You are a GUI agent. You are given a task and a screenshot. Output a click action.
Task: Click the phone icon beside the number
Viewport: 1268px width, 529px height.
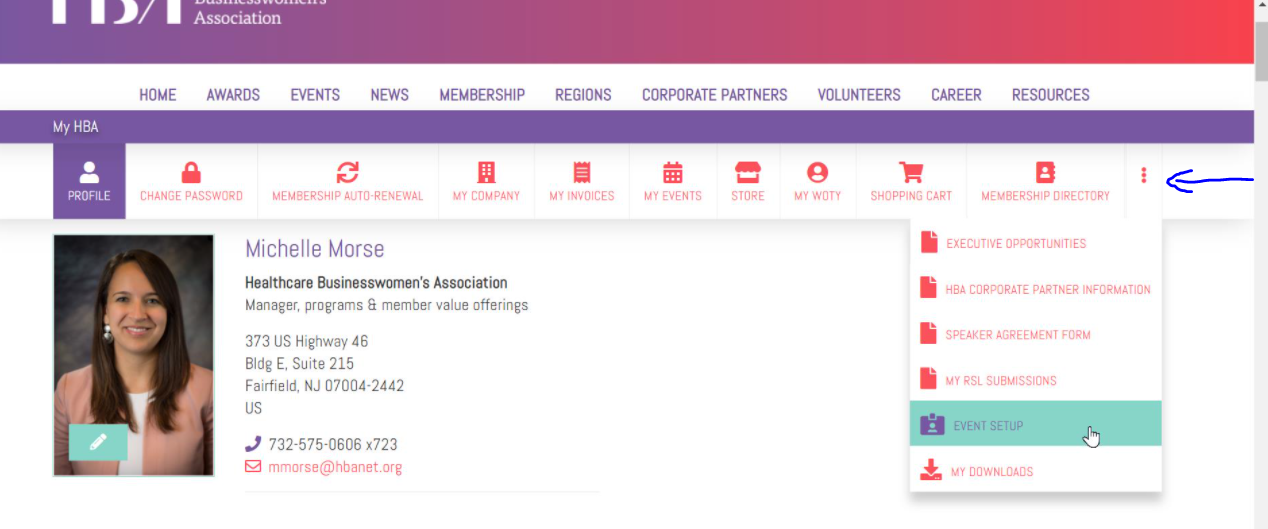pyautogui.click(x=253, y=444)
